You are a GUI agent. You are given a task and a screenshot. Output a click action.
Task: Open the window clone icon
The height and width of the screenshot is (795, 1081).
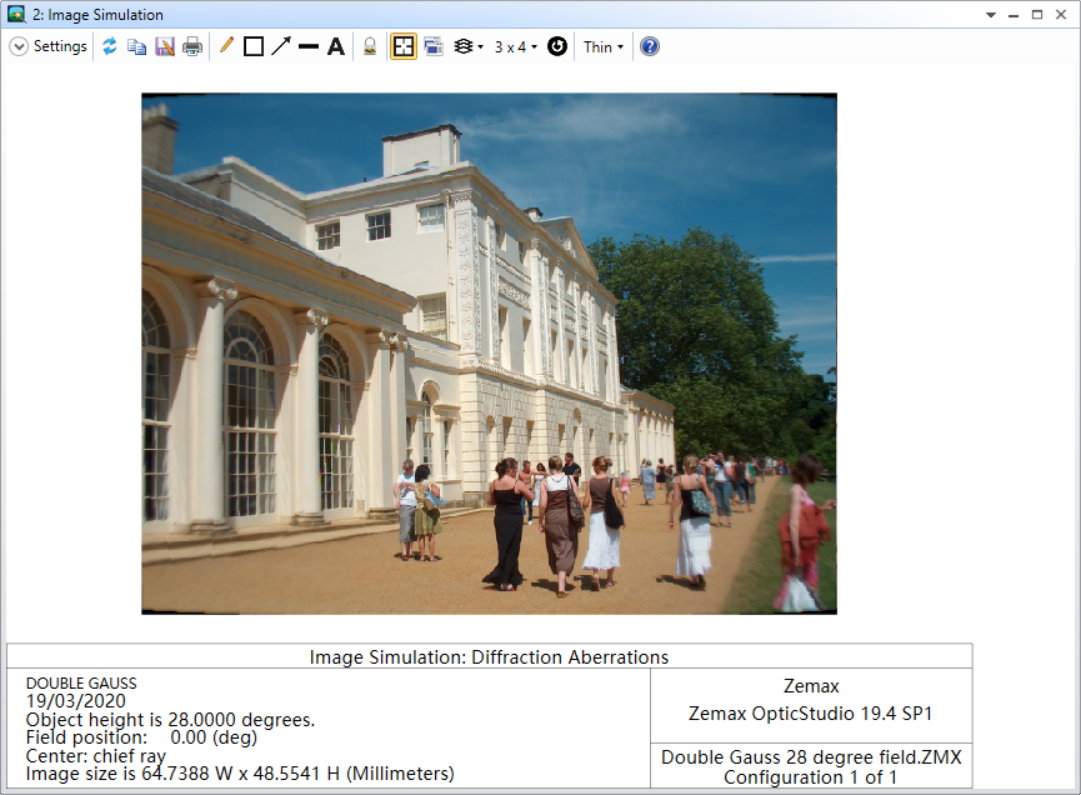pyautogui.click(x=433, y=46)
